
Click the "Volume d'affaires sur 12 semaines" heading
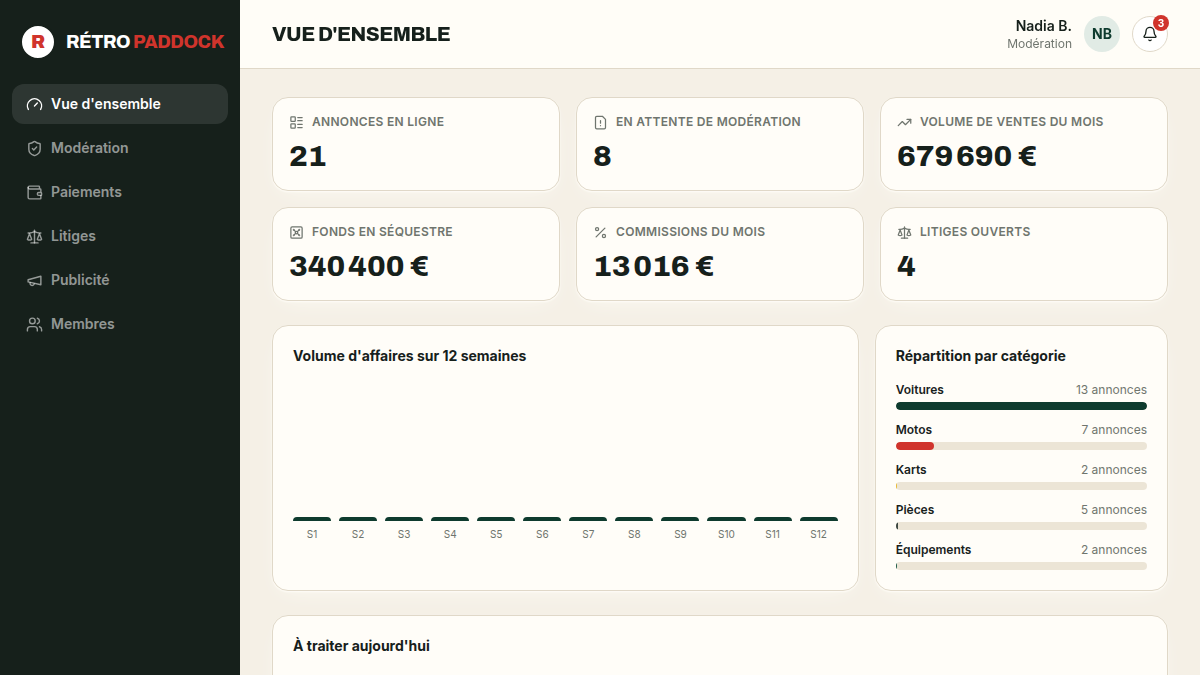[x=410, y=356]
